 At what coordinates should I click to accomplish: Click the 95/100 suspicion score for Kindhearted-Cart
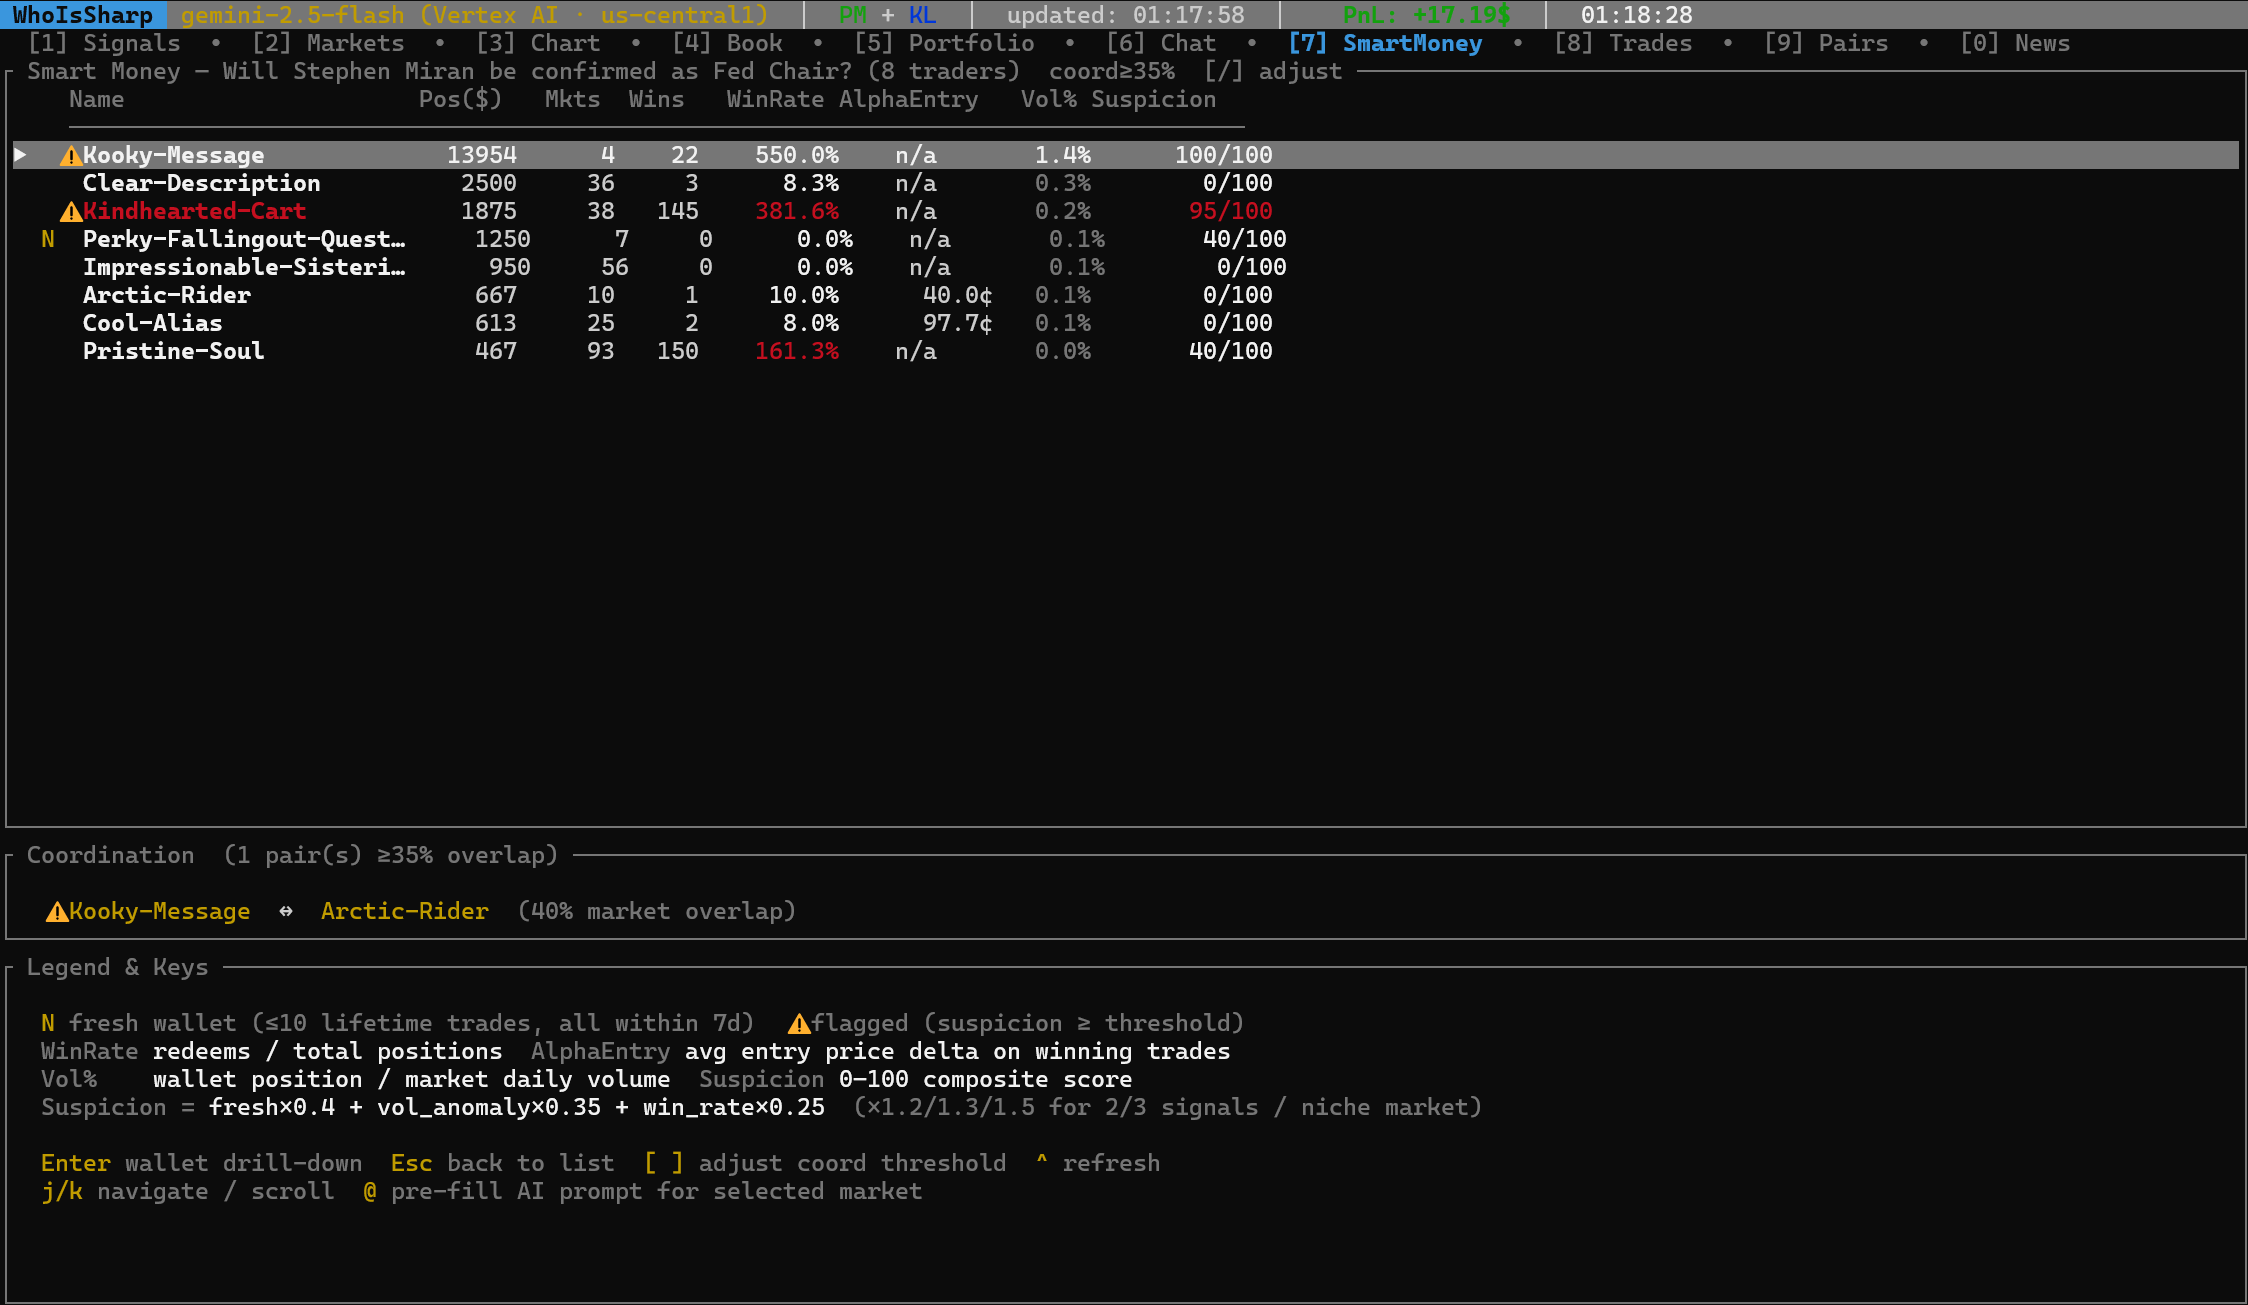click(x=1229, y=212)
